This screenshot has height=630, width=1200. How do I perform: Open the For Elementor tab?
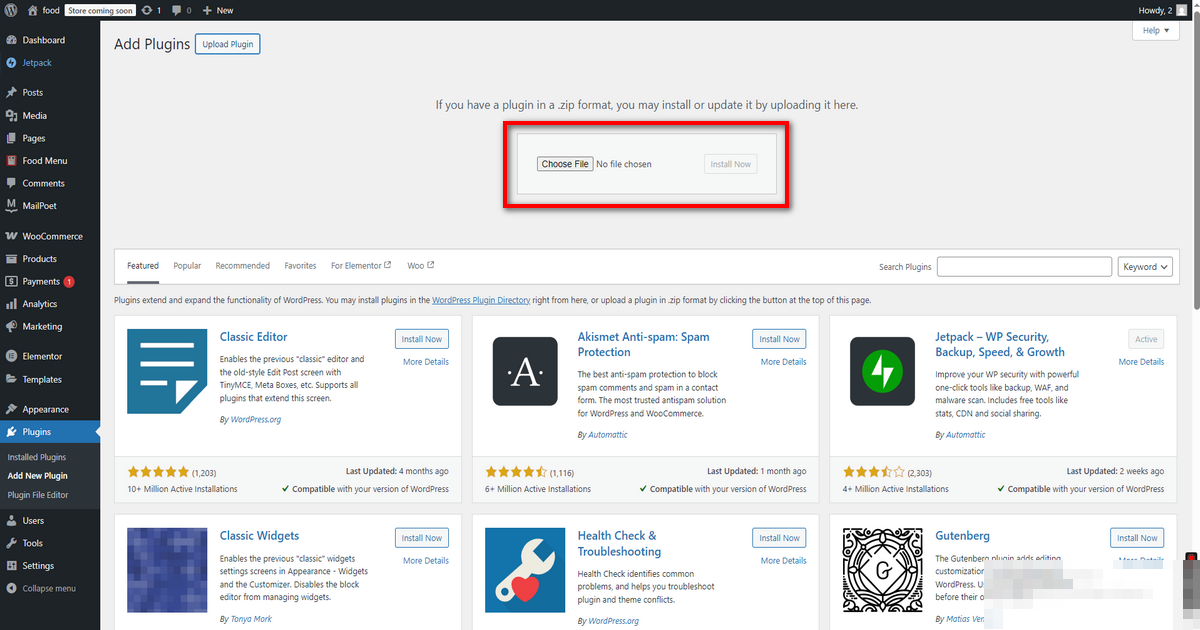tap(361, 266)
